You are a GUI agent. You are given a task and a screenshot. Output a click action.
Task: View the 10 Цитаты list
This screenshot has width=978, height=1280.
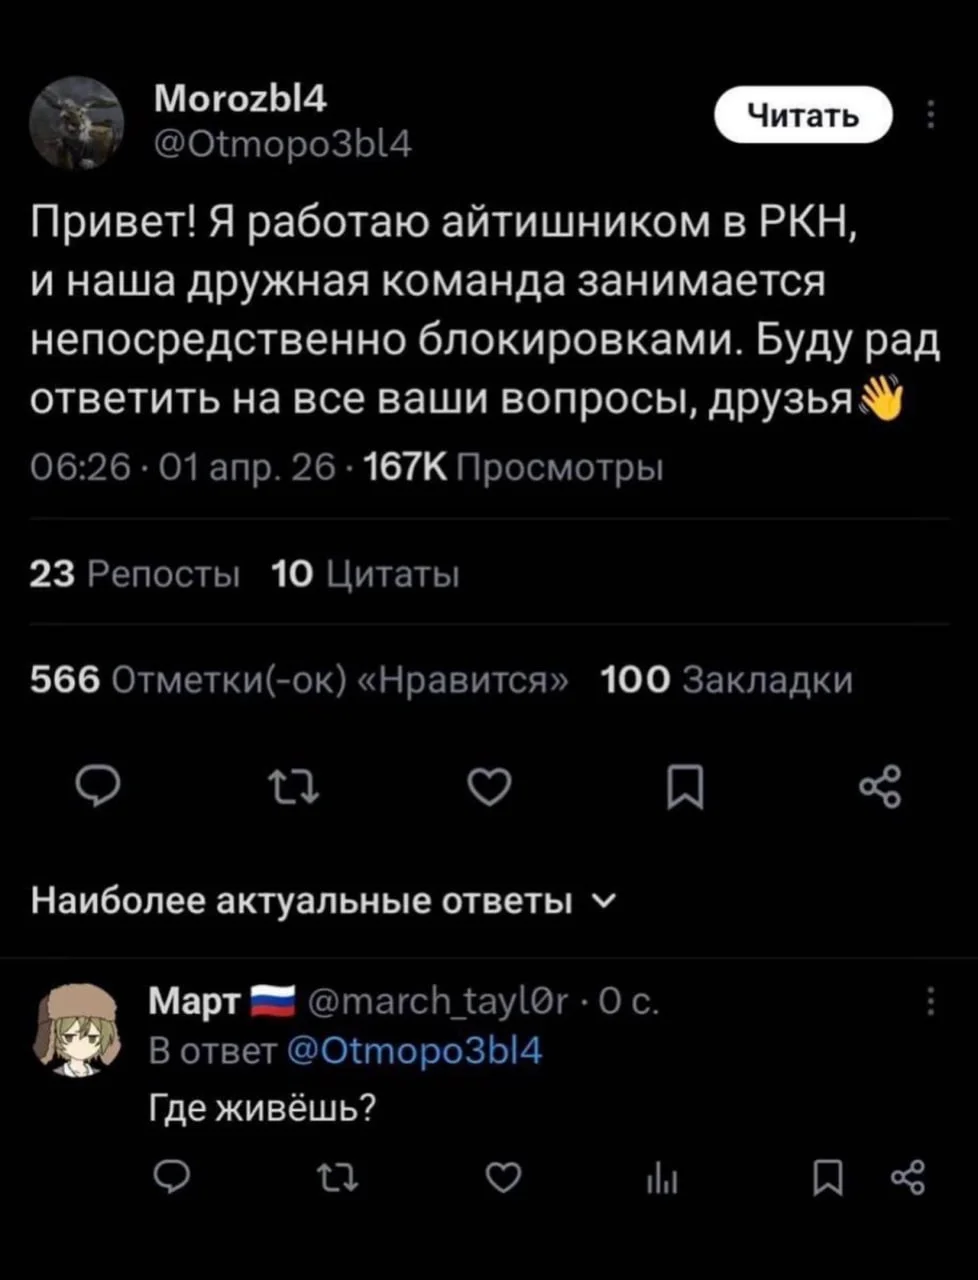365,575
